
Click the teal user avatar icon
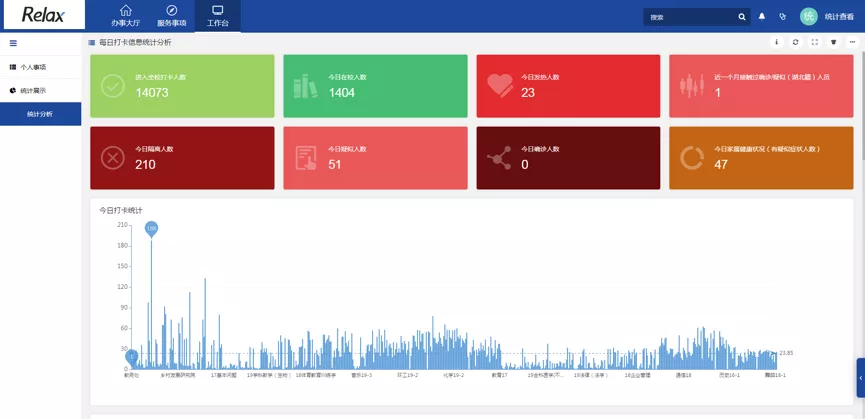pyautogui.click(x=808, y=16)
